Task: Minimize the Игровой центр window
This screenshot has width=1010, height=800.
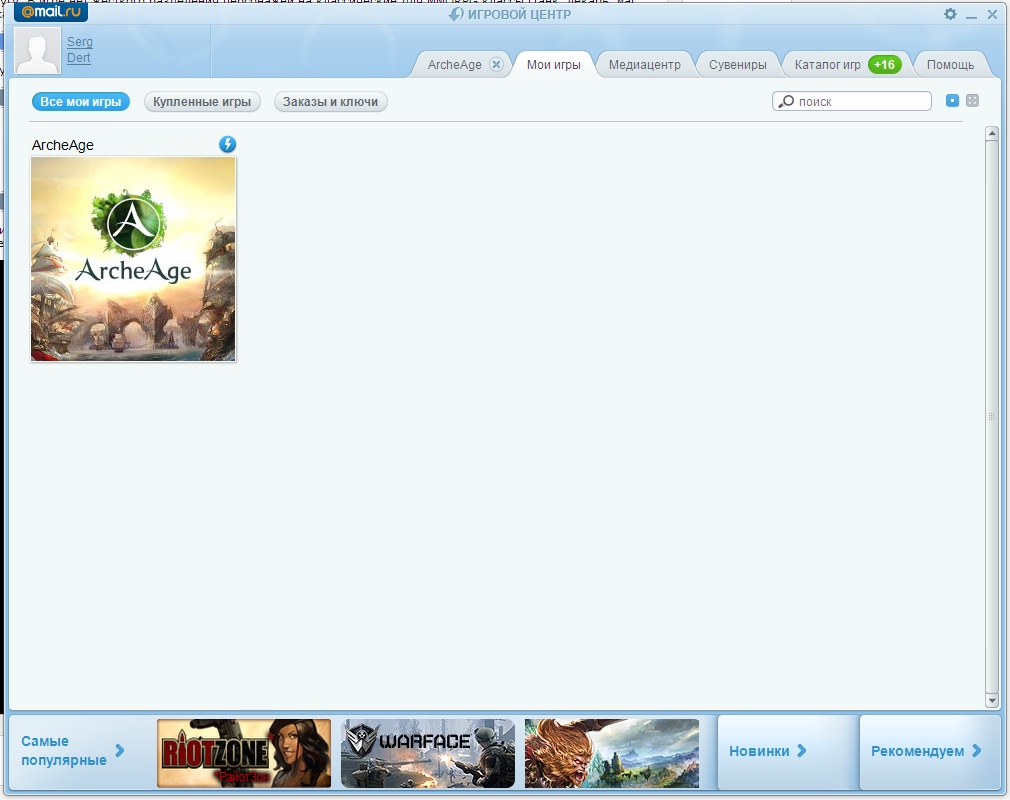Action: (x=971, y=15)
